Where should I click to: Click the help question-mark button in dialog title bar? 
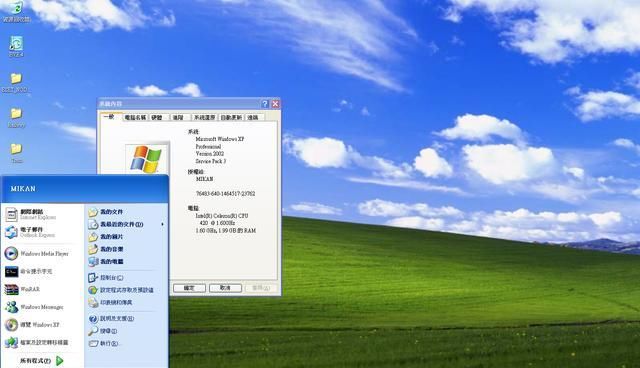click(x=265, y=104)
